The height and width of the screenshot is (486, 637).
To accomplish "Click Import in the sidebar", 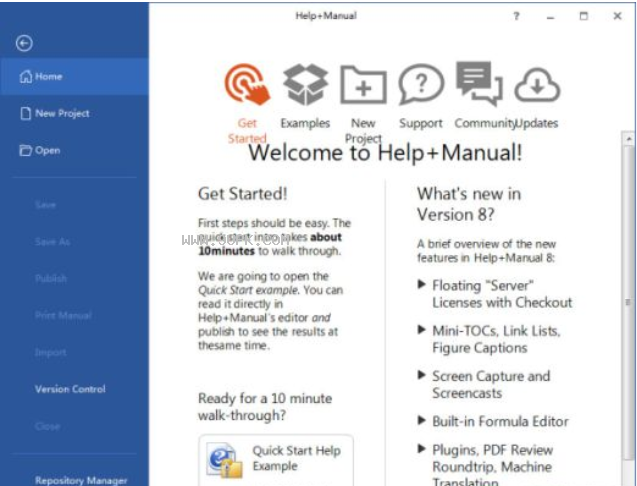I will [x=50, y=352].
